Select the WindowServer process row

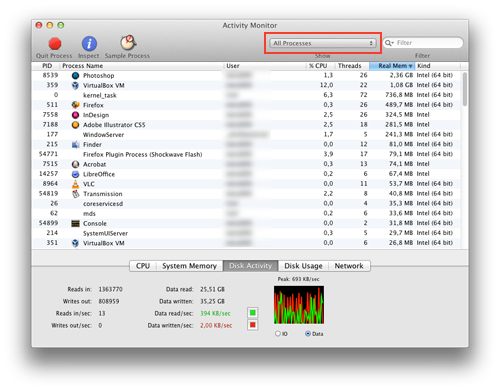tap(247, 135)
